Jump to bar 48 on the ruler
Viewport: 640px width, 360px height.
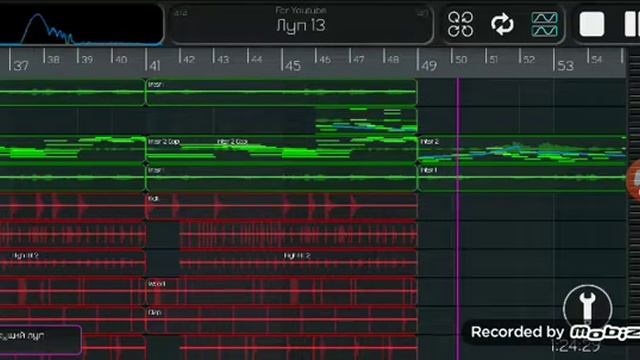coord(393,60)
